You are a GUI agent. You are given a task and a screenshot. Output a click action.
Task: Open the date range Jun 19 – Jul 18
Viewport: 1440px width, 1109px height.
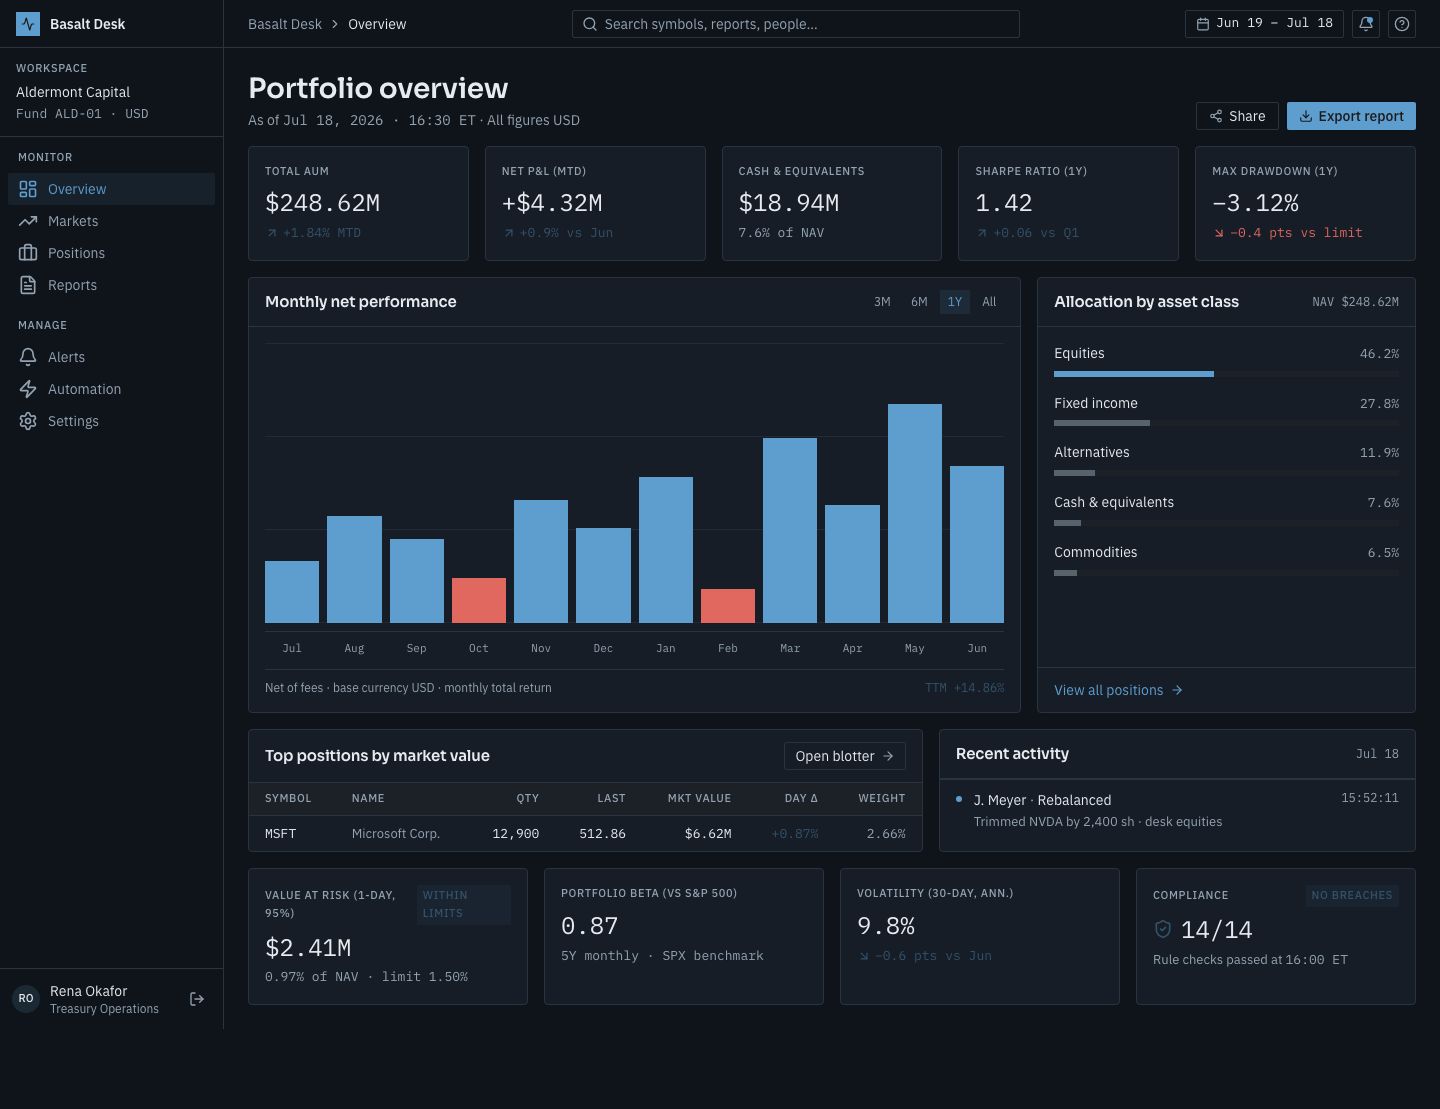[1265, 24]
